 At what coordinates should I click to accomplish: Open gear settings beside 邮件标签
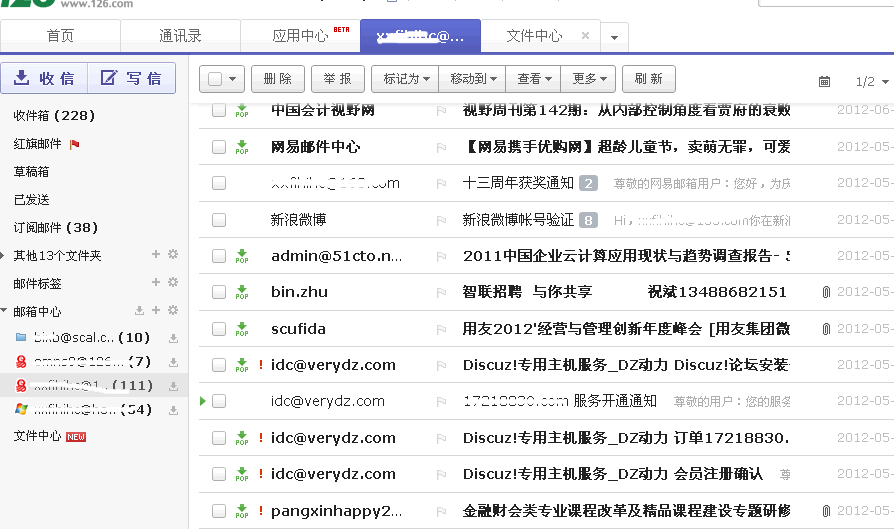pyautogui.click(x=173, y=282)
